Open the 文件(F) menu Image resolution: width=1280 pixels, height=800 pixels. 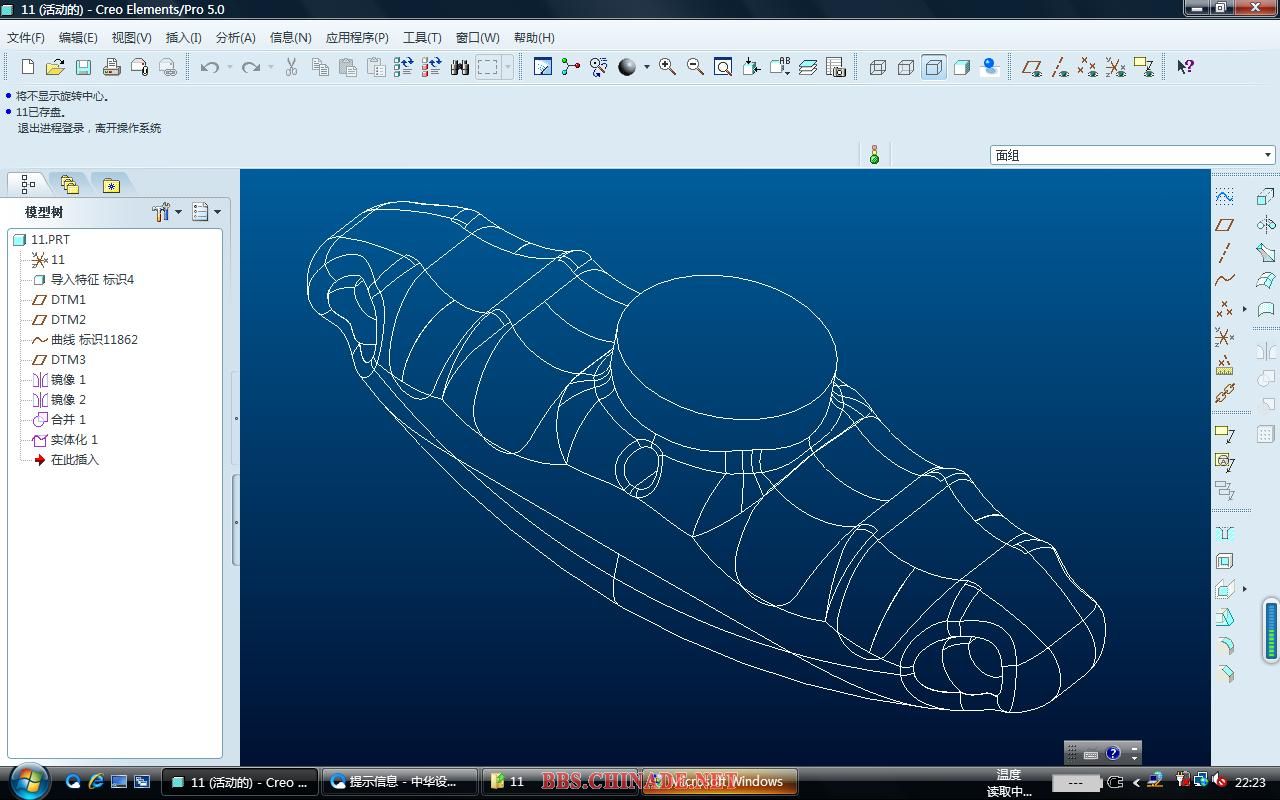[x=26, y=37]
